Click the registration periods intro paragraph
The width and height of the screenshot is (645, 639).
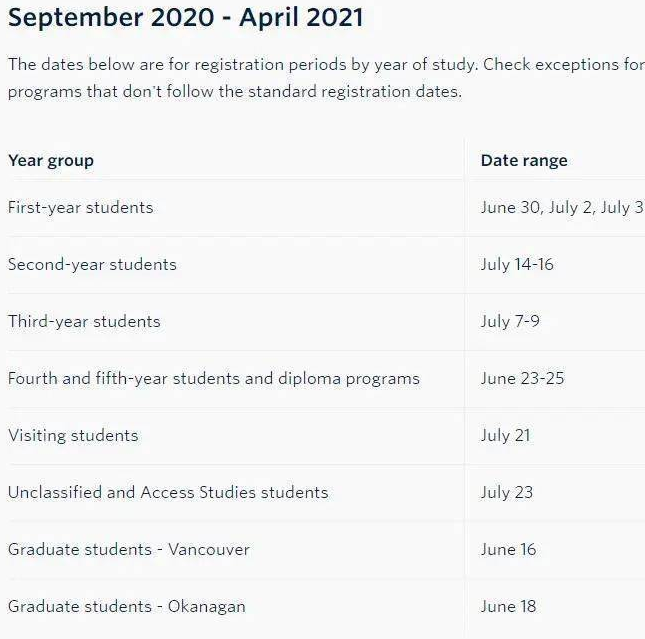[326, 78]
